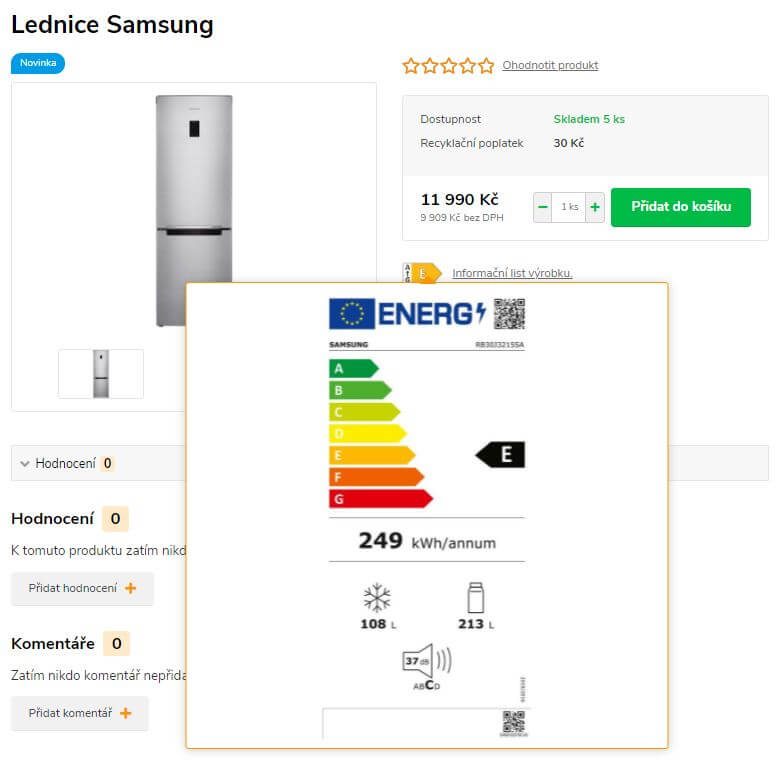Click the Přidat komentář button

[80, 713]
